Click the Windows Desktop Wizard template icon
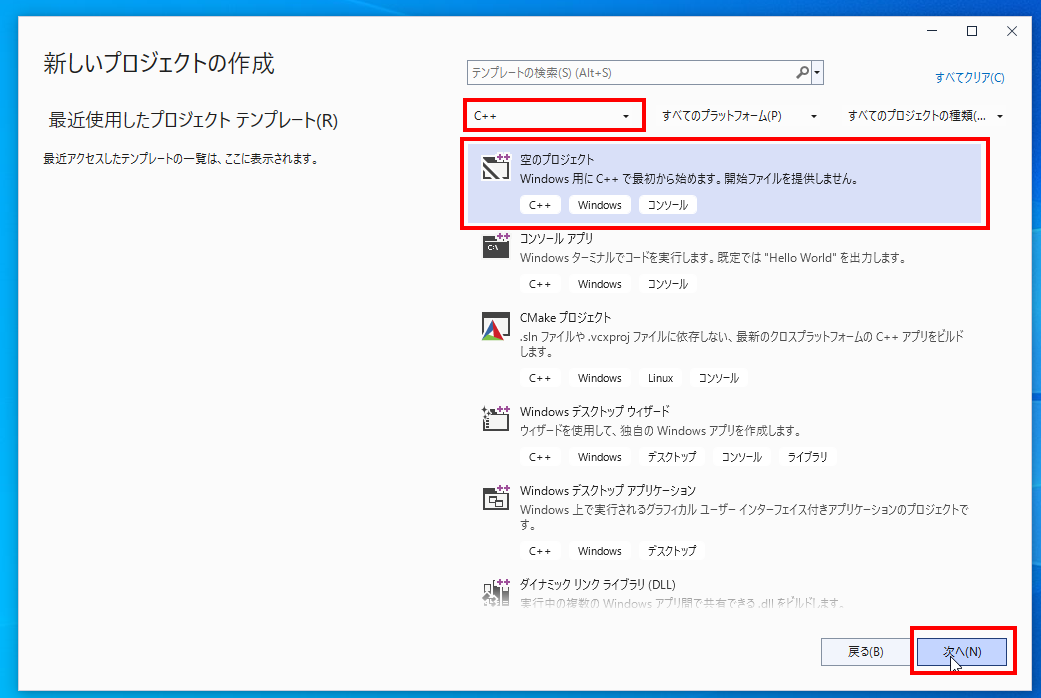 click(495, 418)
